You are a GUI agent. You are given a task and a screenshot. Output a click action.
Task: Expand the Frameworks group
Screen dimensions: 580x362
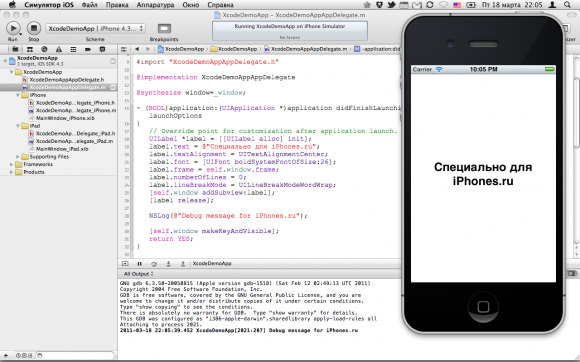coord(11,164)
